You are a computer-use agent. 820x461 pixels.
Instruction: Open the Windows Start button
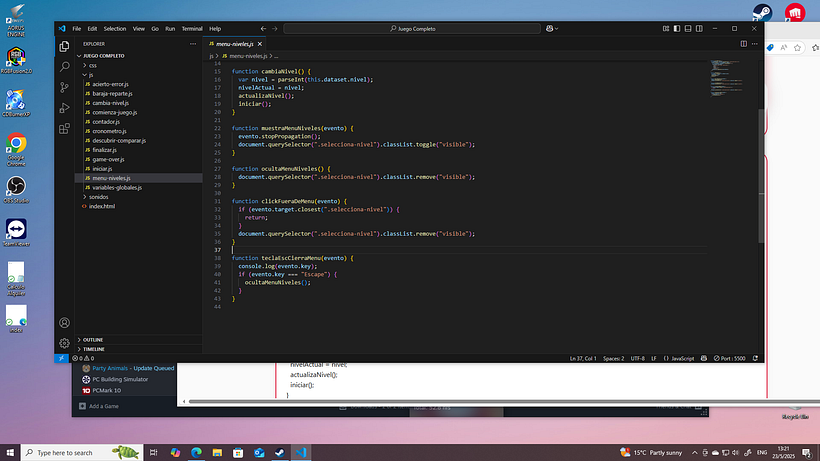click(x=10, y=453)
